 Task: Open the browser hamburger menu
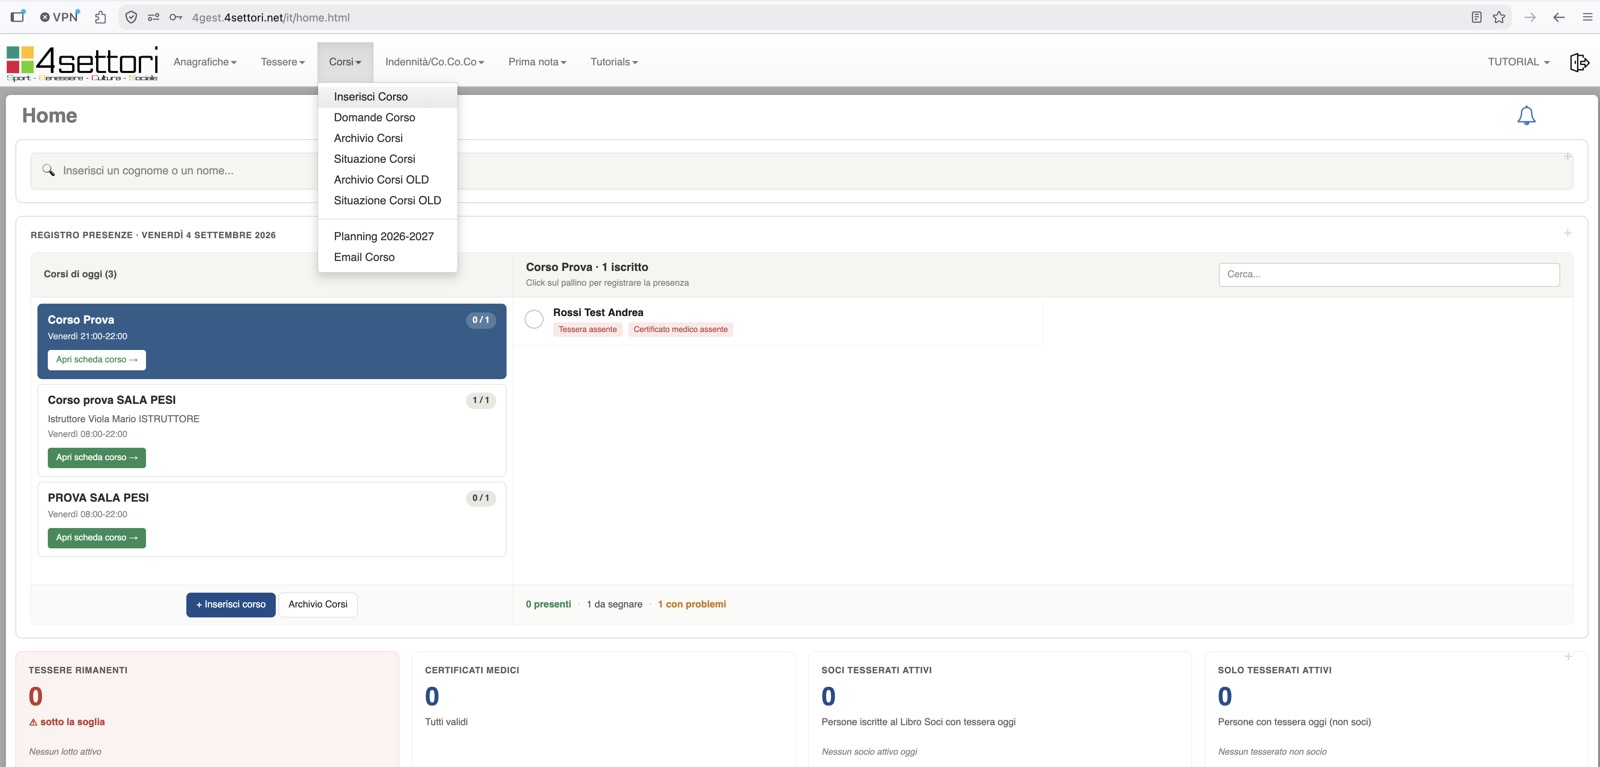click(1587, 17)
